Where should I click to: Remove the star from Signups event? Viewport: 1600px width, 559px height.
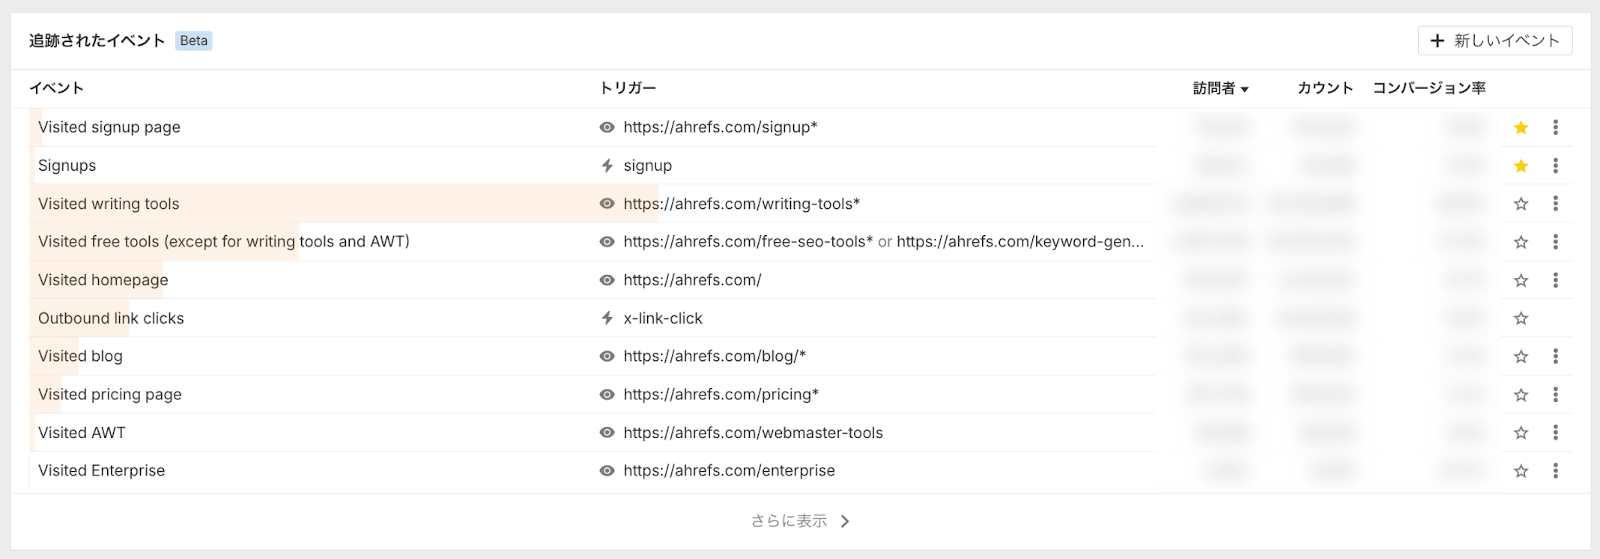pos(1521,166)
